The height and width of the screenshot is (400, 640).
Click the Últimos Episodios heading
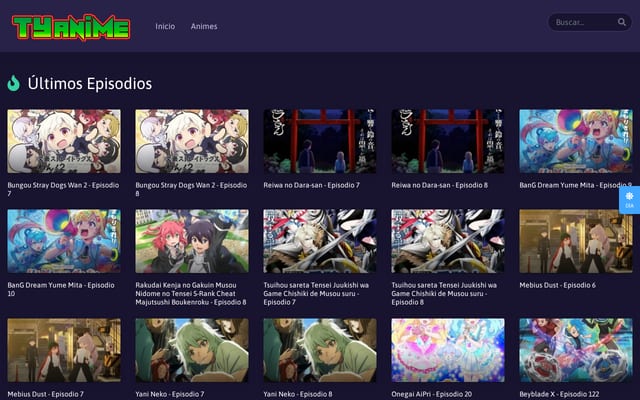(x=90, y=84)
